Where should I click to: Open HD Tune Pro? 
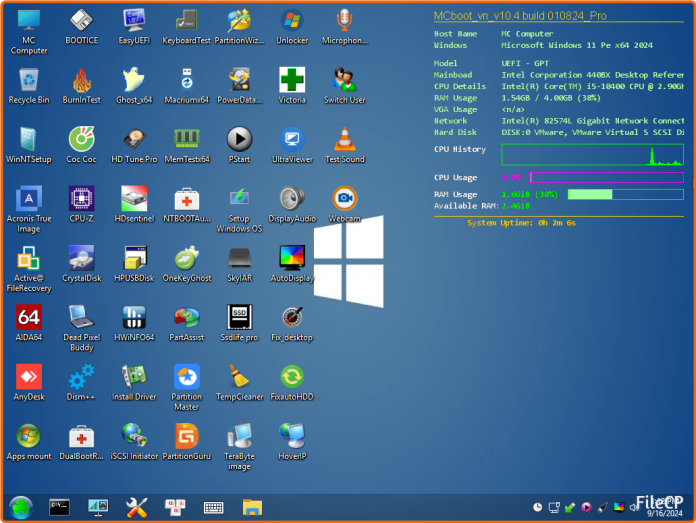pos(134,146)
